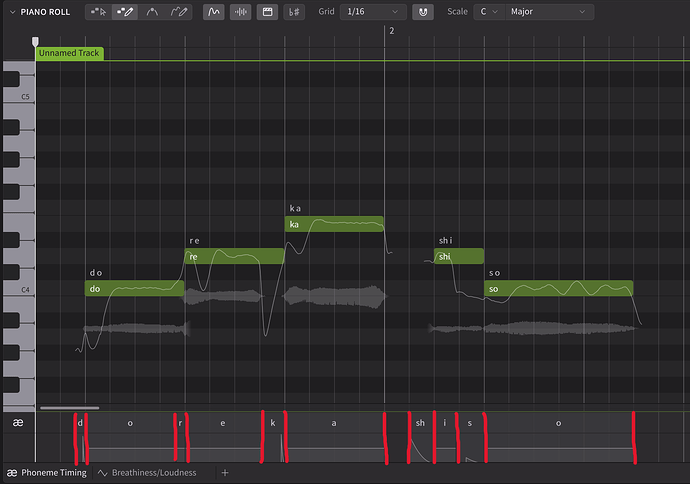Switch to the Breathiness/Loudness tab
Image resolution: width=690 pixels, height=484 pixels.
[147, 473]
